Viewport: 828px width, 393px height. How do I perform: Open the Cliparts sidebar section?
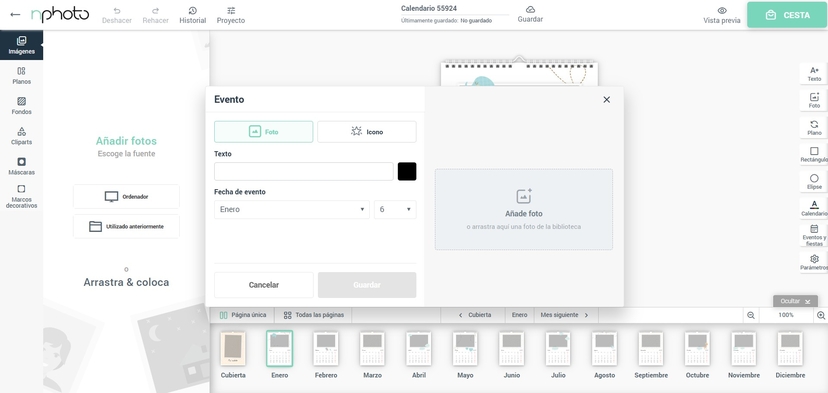(21, 135)
